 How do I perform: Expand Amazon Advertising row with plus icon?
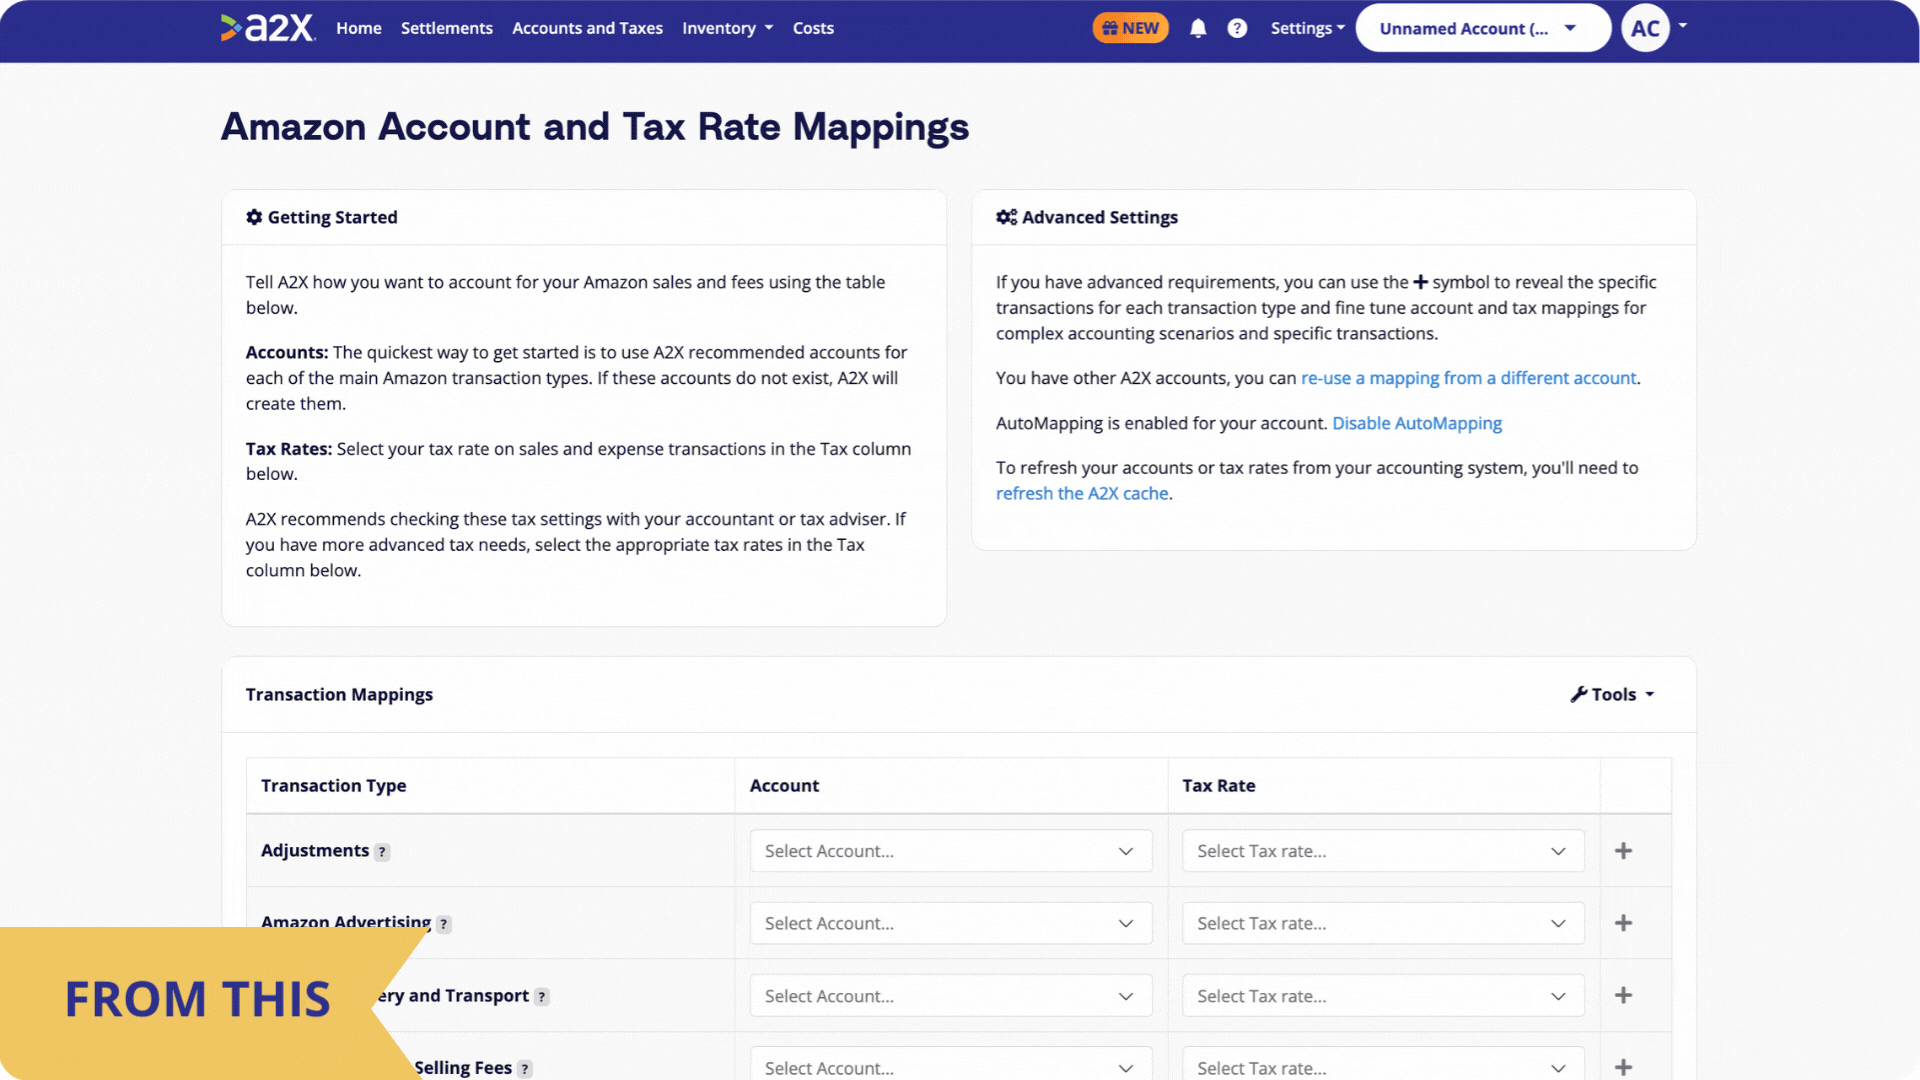click(x=1623, y=923)
